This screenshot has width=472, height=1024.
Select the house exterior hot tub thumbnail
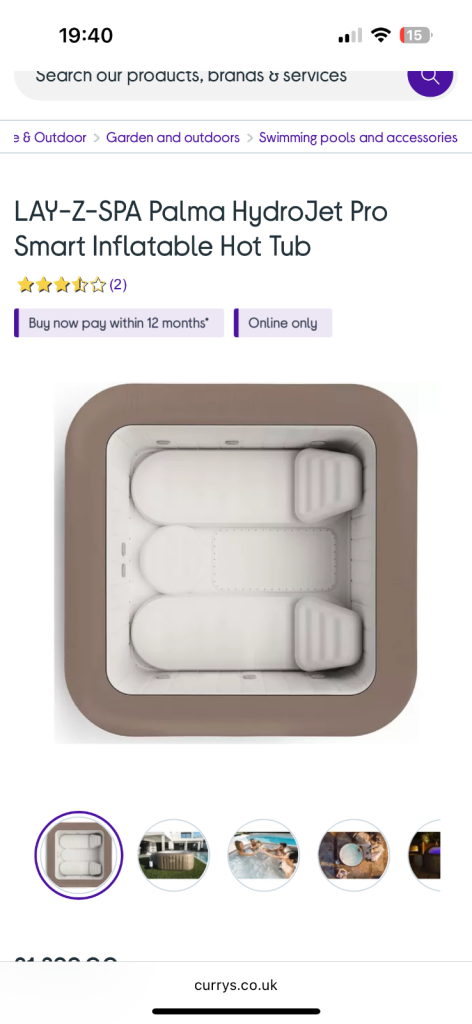tap(174, 855)
